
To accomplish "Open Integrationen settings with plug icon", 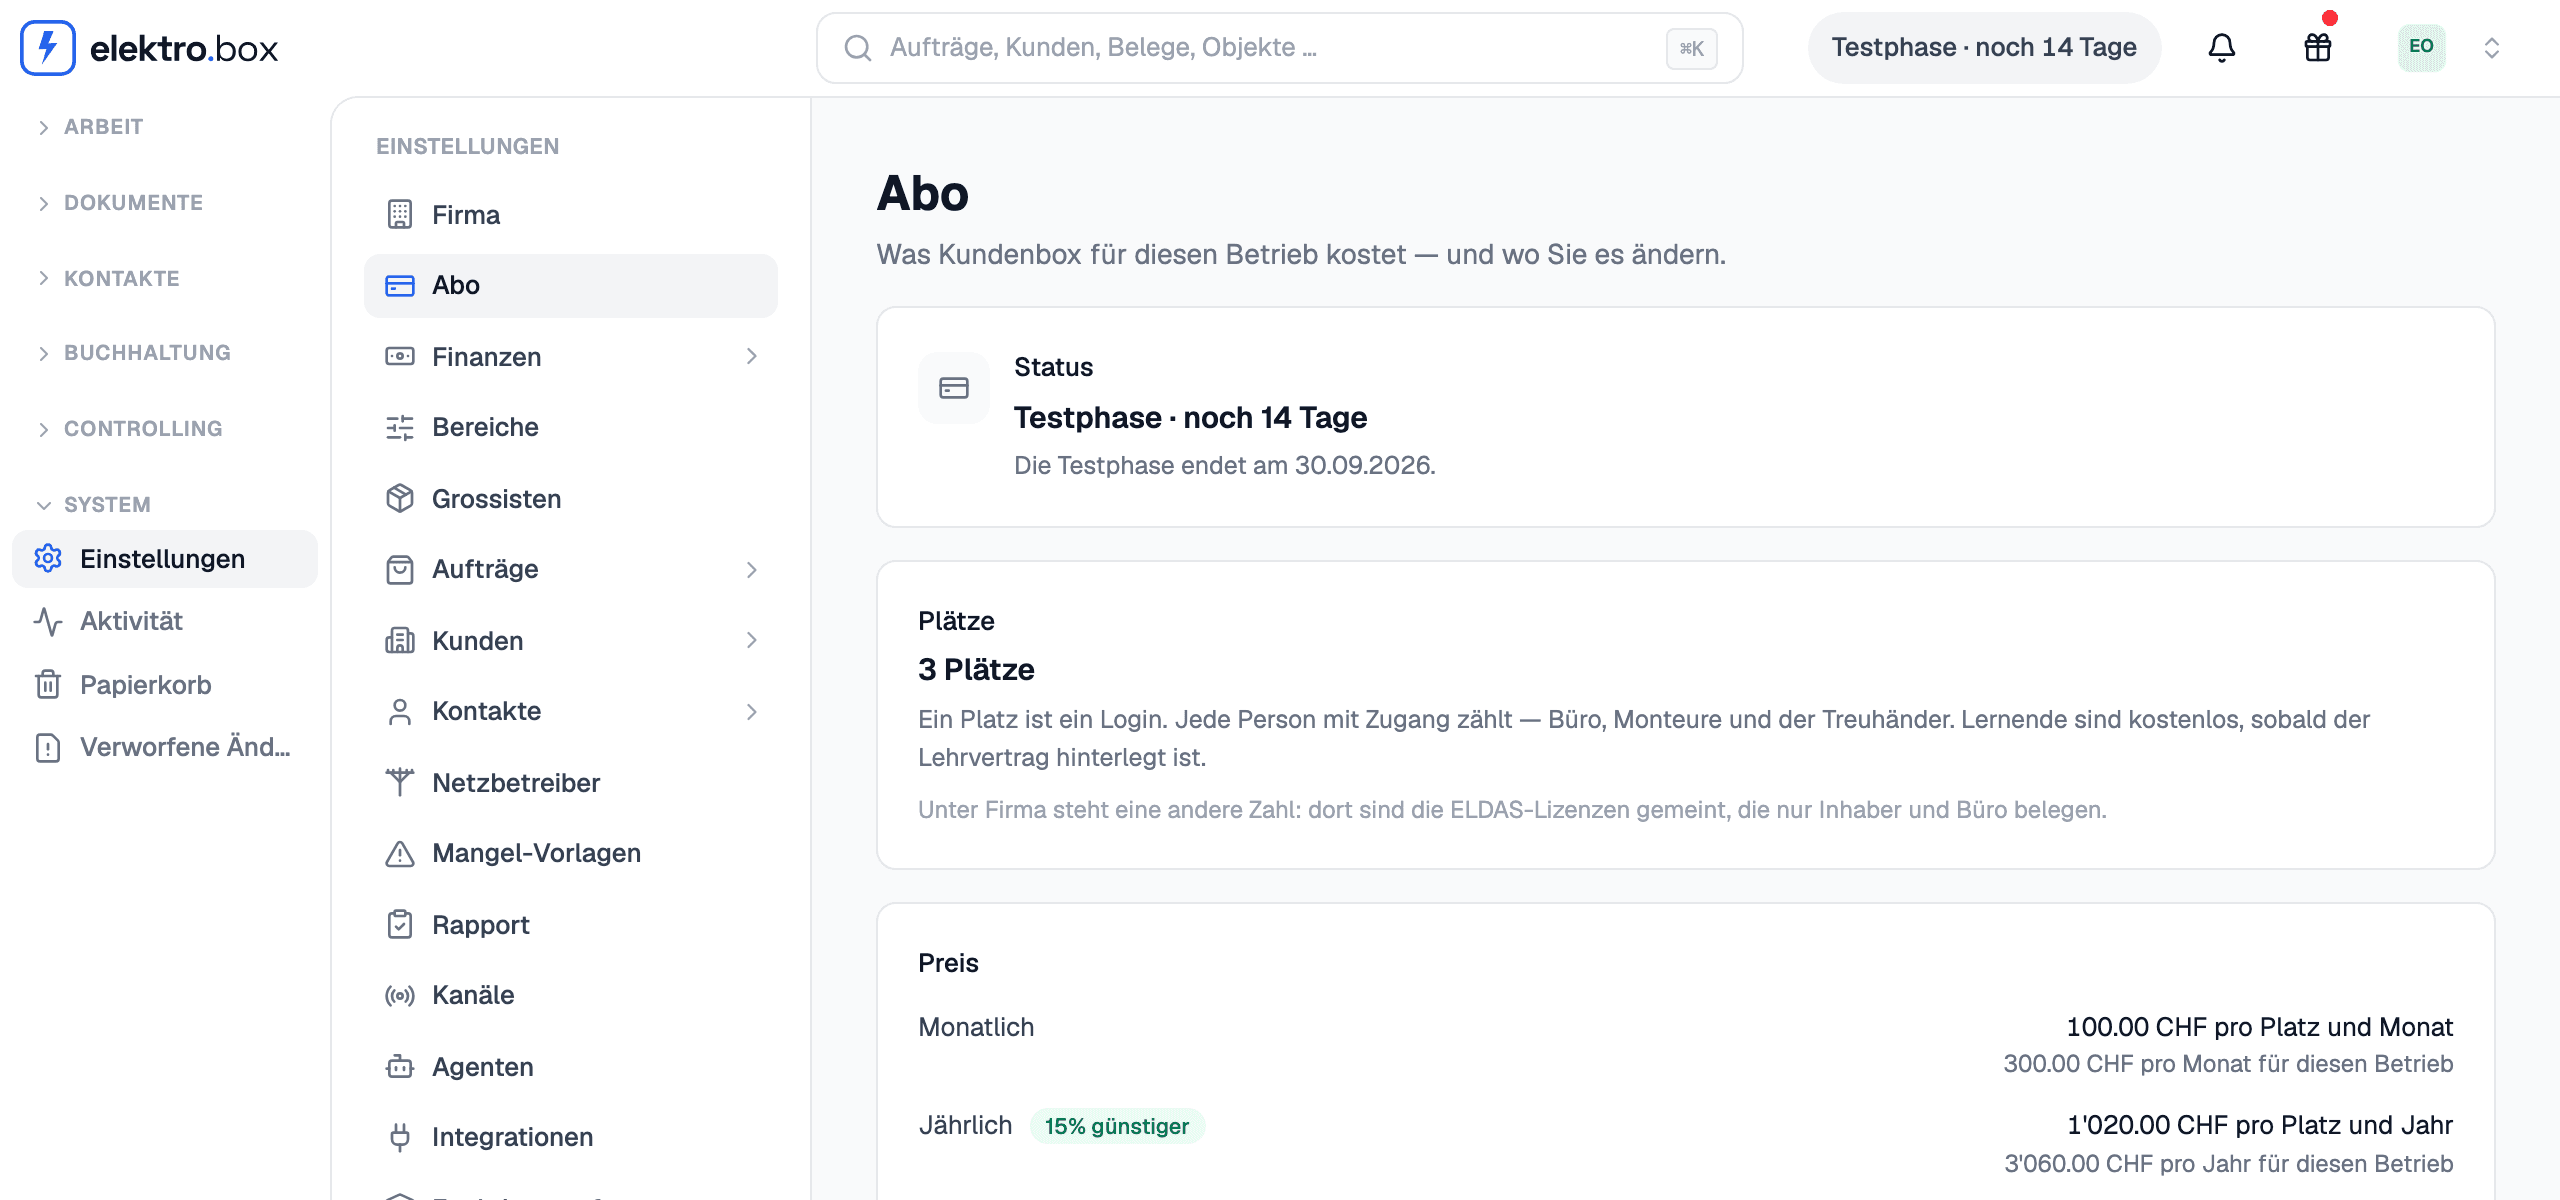I will pos(570,1137).
